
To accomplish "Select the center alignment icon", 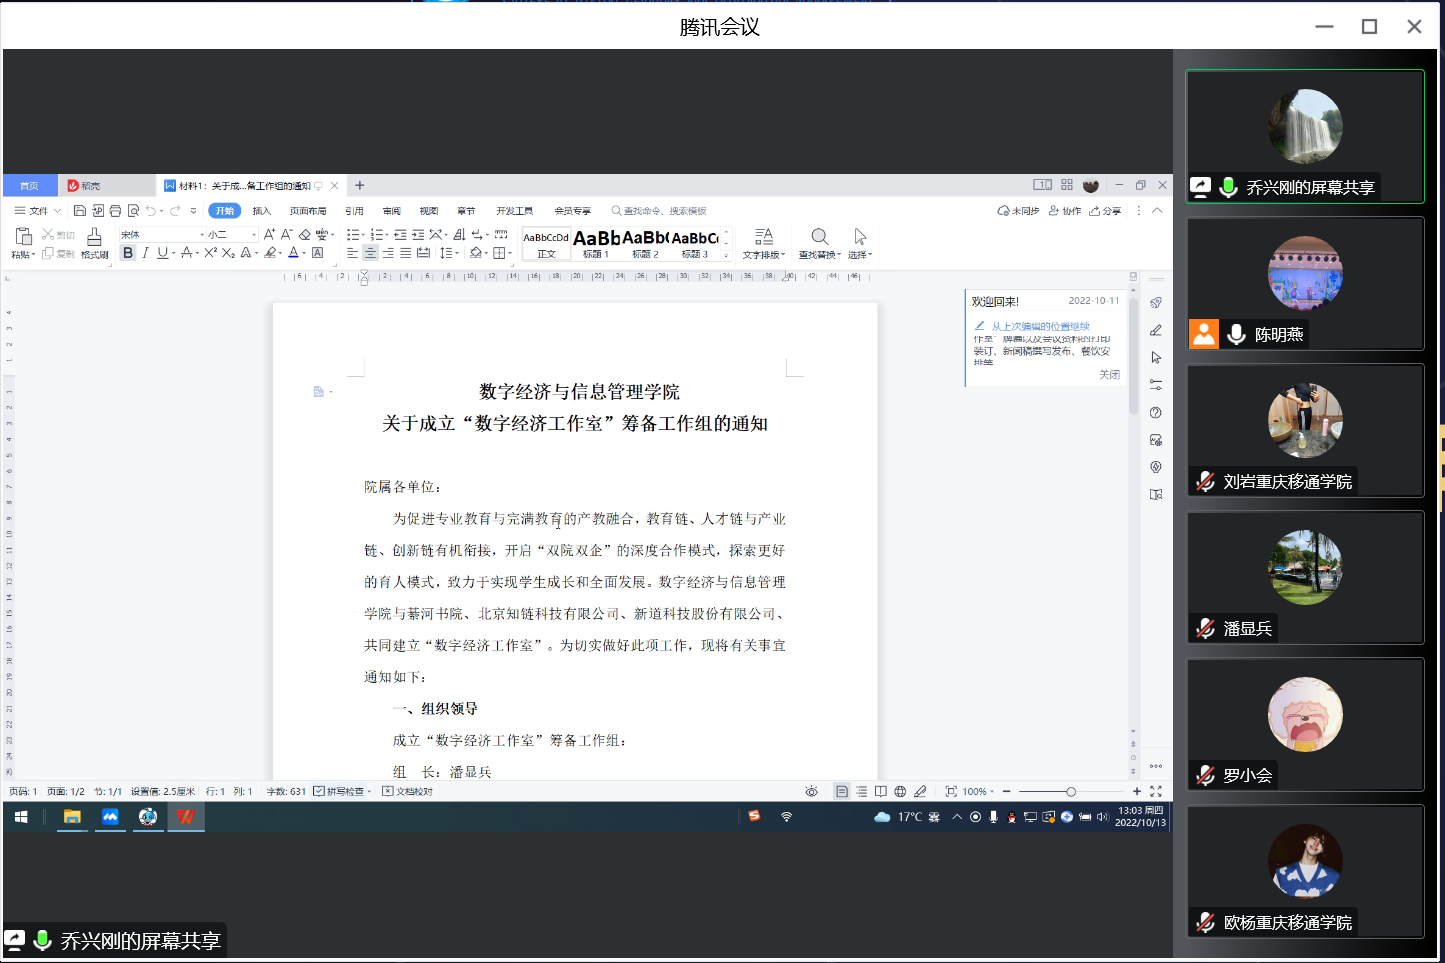I will click(x=370, y=253).
